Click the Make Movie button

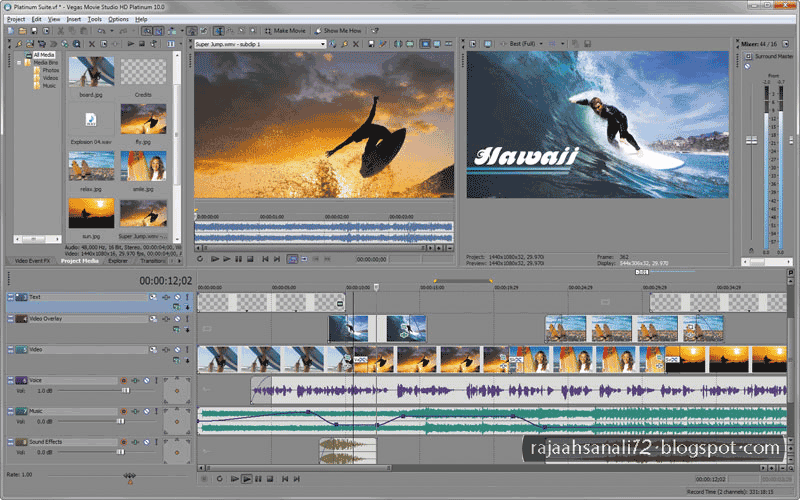pos(285,31)
